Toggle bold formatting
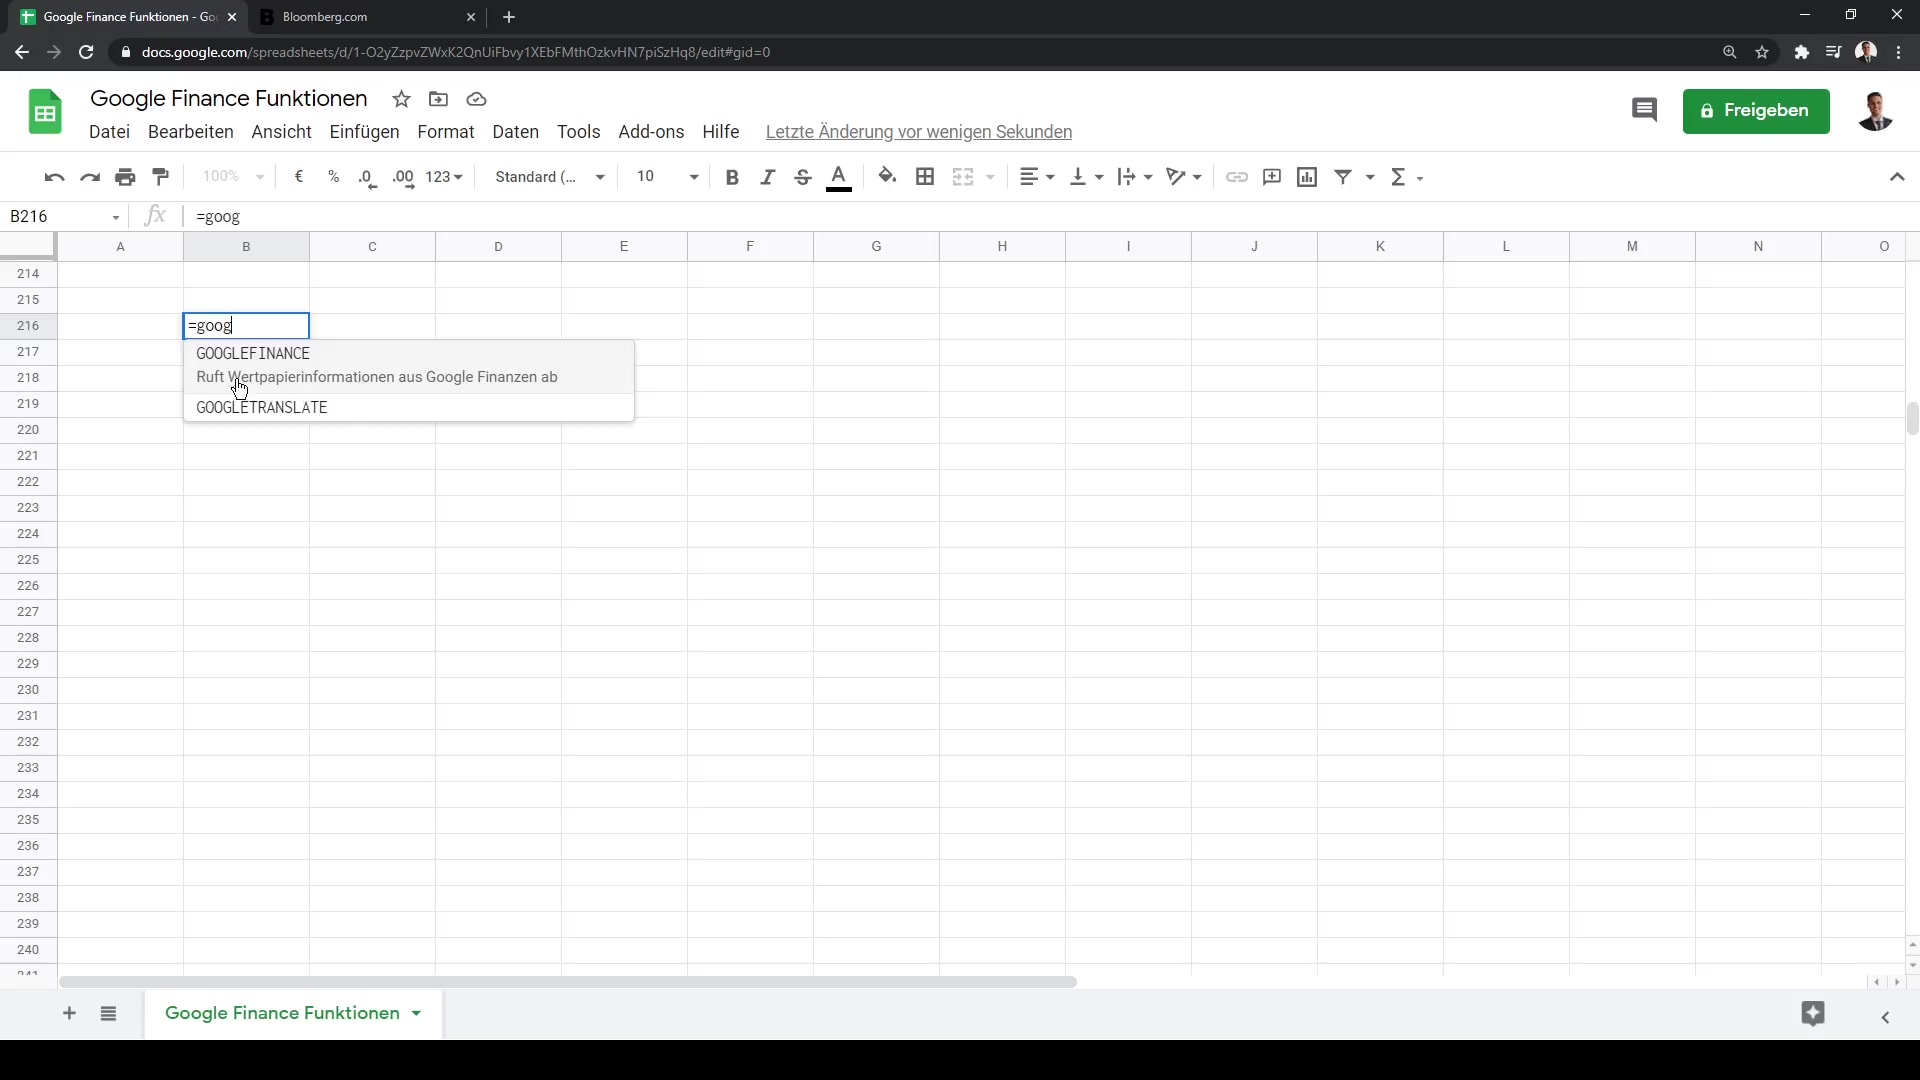 (x=732, y=176)
